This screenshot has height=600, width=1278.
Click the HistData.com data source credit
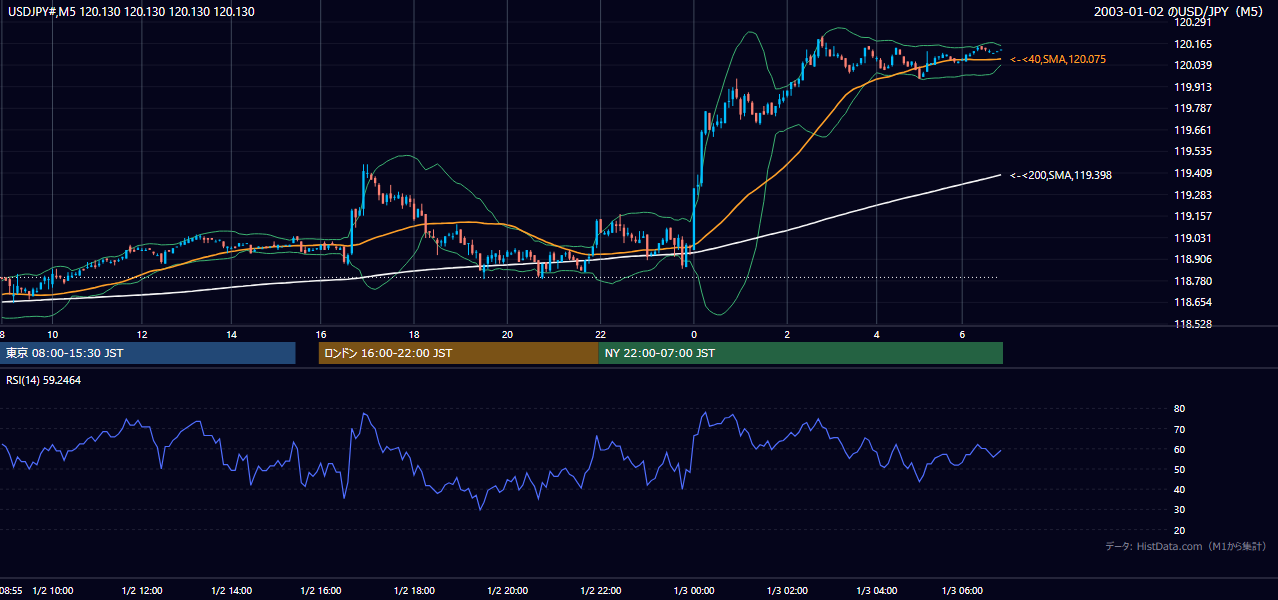pos(1186,546)
